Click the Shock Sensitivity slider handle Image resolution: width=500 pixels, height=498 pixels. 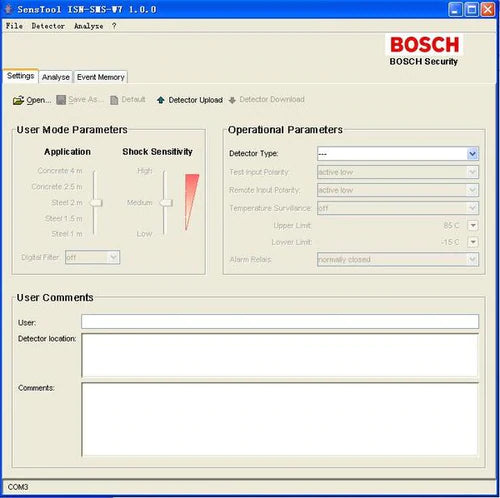coord(166,203)
